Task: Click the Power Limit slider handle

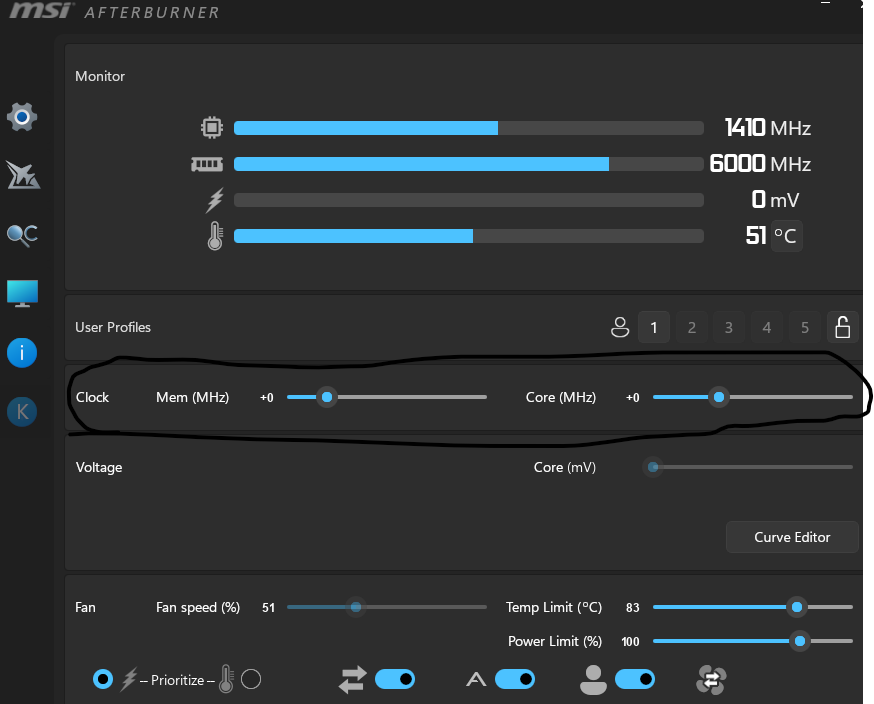Action: click(800, 642)
